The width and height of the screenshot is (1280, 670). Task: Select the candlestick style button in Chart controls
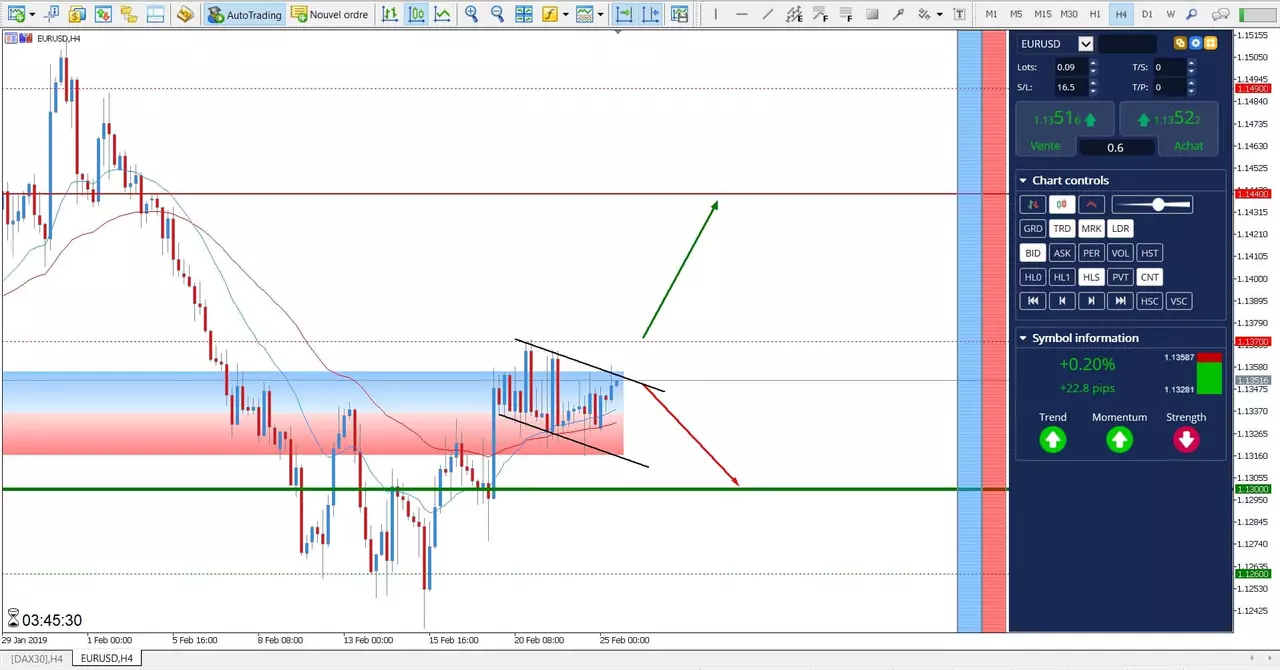(1062, 204)
